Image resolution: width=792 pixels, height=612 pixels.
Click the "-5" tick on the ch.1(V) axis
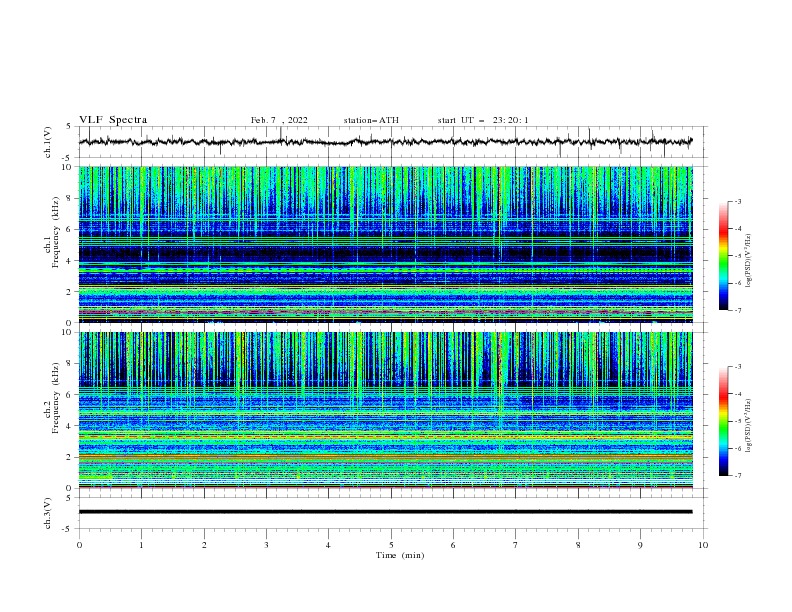click(x=68, y=158)
